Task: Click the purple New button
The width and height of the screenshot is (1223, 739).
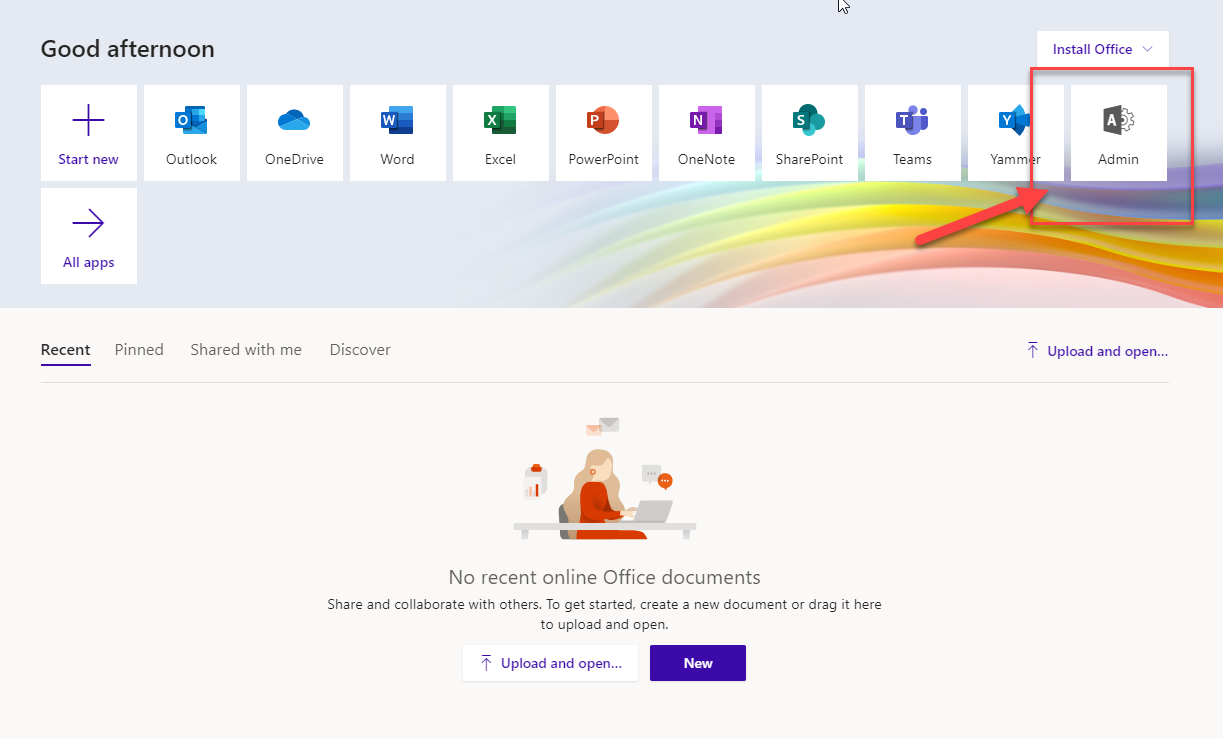Action: tap(698, 663)
